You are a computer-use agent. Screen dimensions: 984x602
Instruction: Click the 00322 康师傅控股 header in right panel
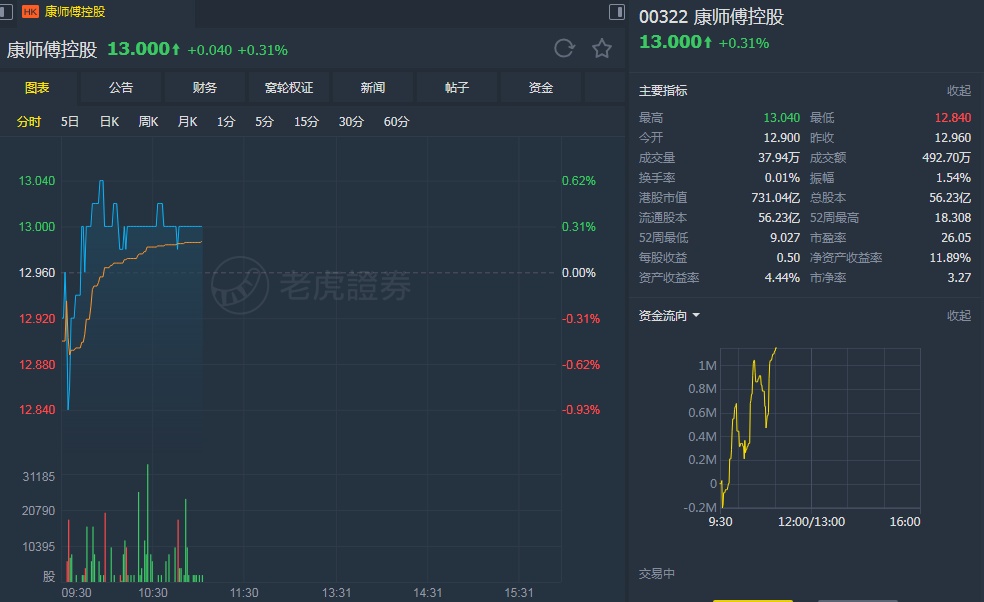(711, 17)
